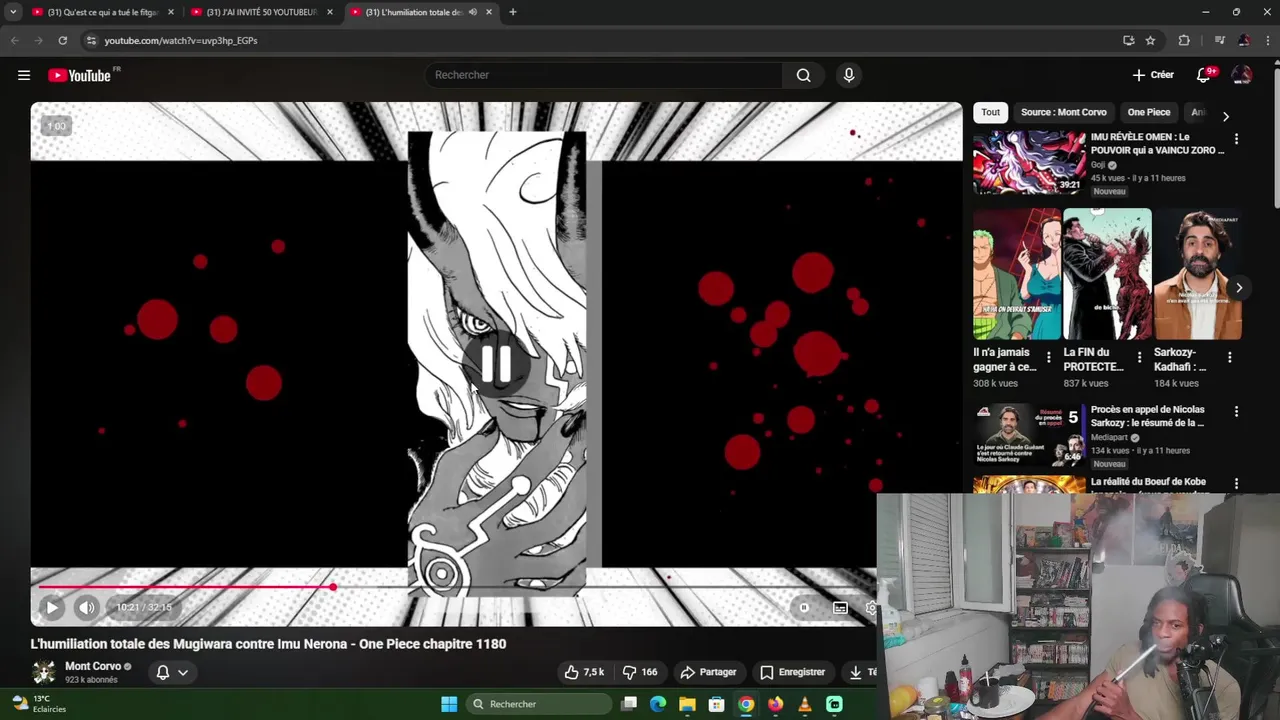Image resolution: width=1280 pixels, height=720 pixels.
Task: Open the Mediapart video thumbnail
Action: [x=1029, y=435]
